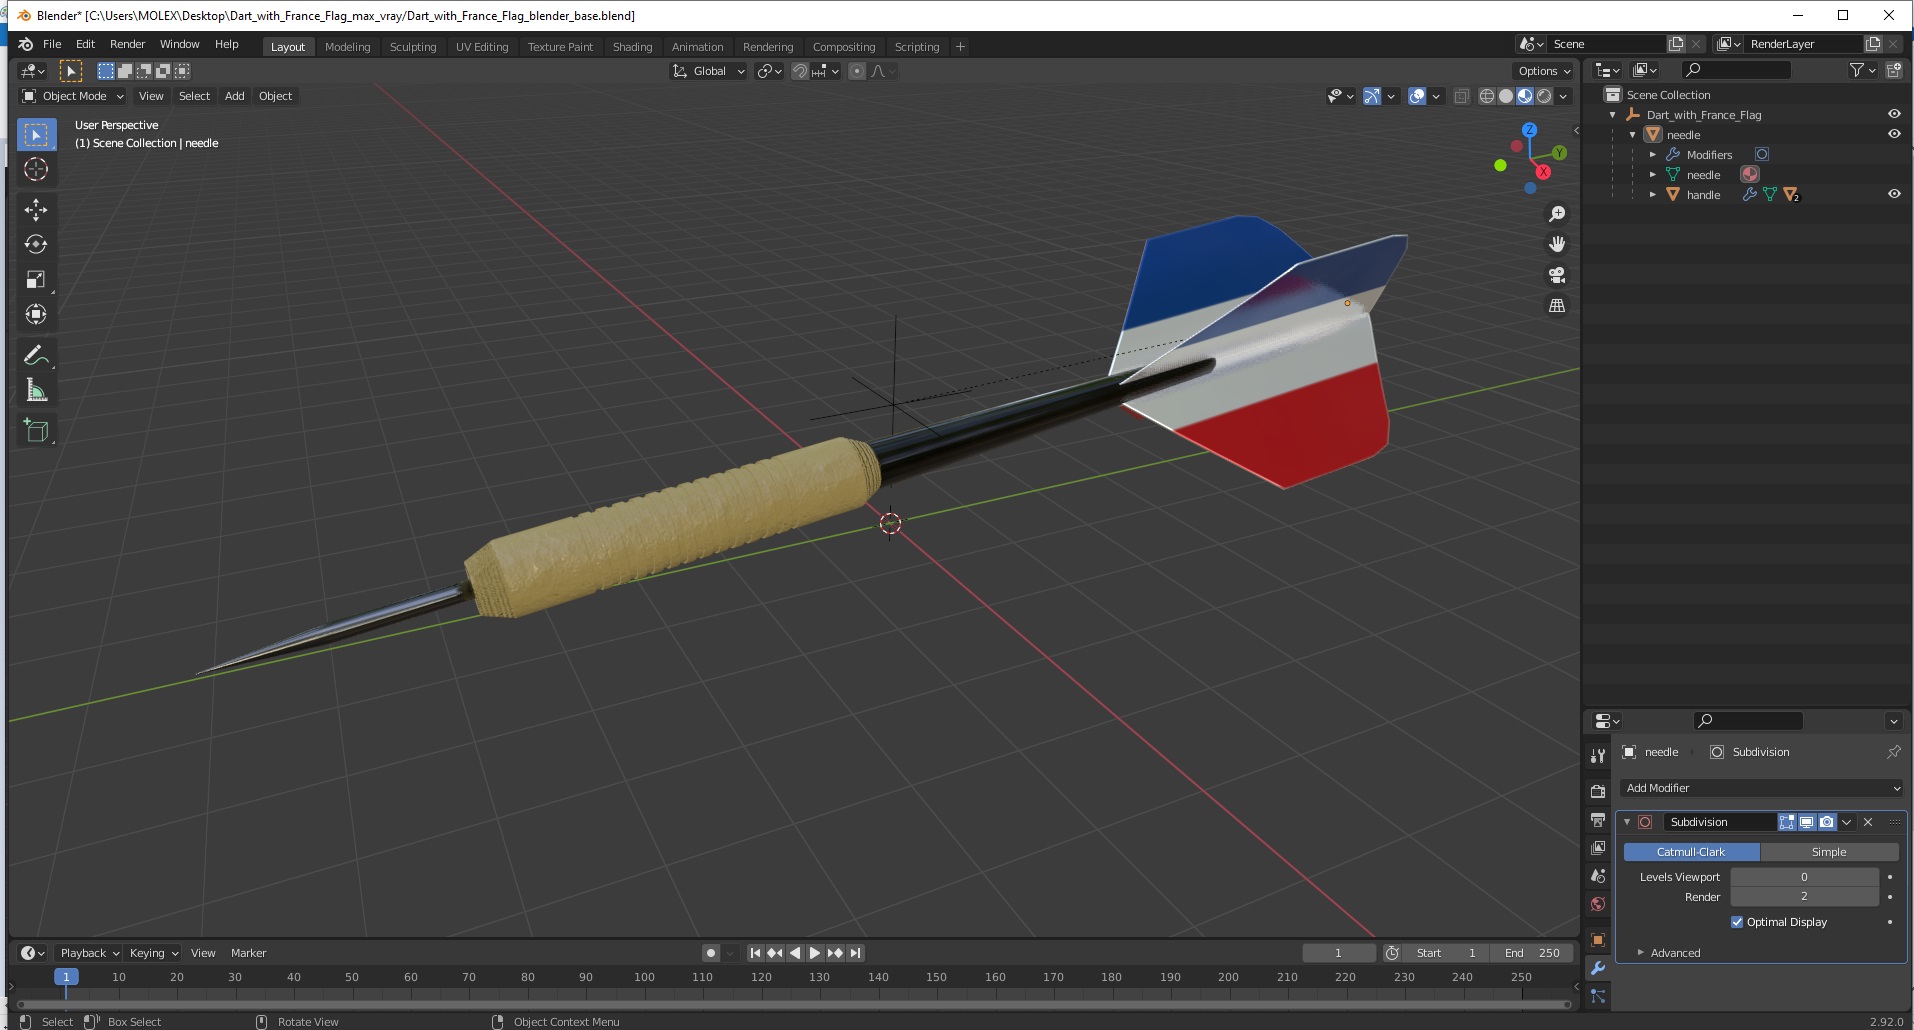Play the animation in reverse
This screenshot has width=1914, height=1030.
795,953
